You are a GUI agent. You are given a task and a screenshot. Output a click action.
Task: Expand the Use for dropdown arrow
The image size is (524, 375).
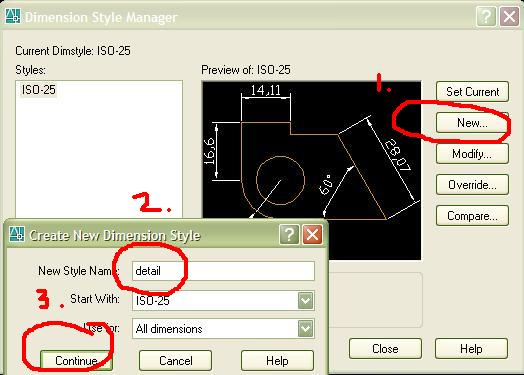click(x=305, y=329)
